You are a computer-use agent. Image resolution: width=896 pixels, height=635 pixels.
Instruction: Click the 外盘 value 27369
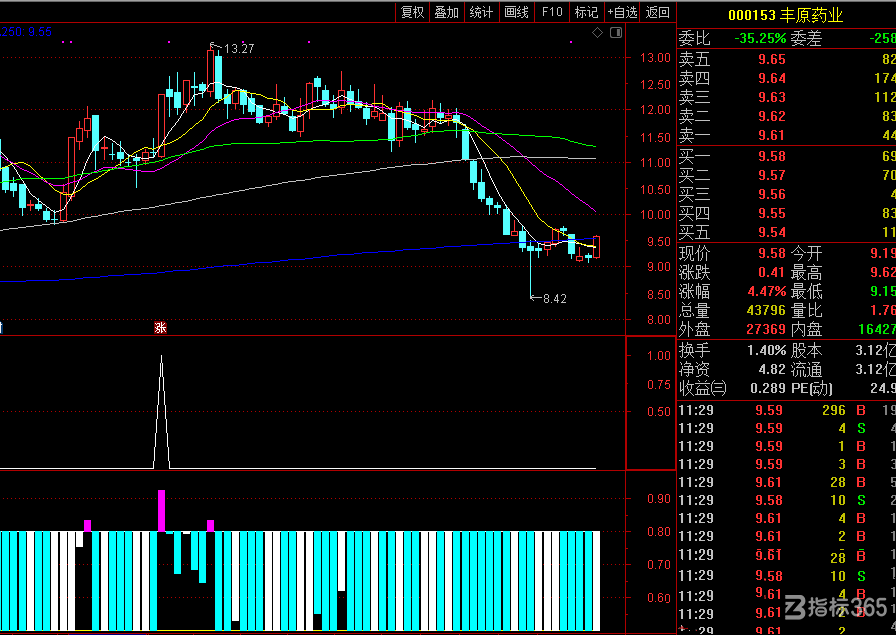766,329
